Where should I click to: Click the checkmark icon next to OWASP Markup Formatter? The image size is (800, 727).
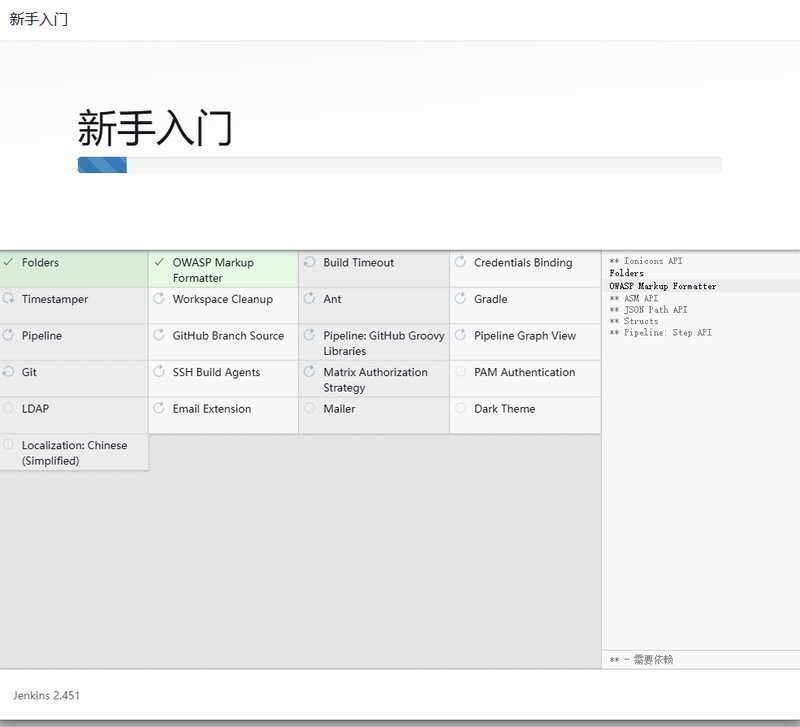[x=159, y=262]
